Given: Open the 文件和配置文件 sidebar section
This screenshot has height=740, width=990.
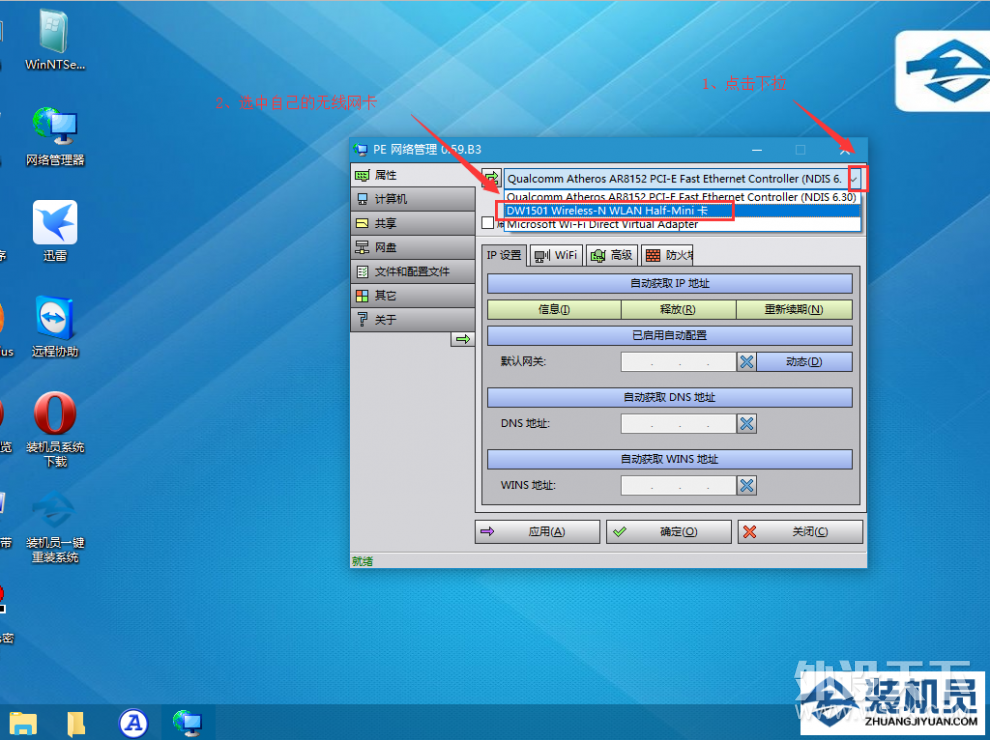Looking at the screenshot, I should coord(413,272).
